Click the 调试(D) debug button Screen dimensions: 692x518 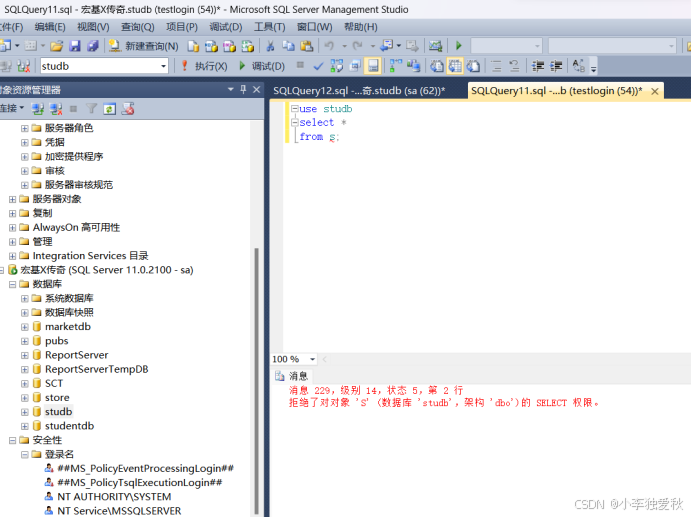262,66
